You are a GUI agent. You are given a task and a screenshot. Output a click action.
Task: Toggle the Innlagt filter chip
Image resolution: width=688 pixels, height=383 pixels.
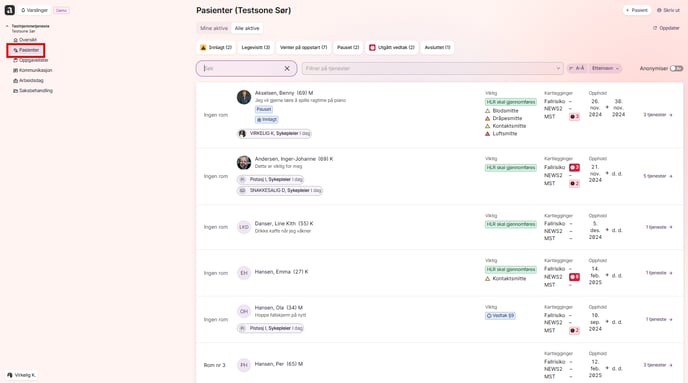pyautogui.click(x=216, y=47)
